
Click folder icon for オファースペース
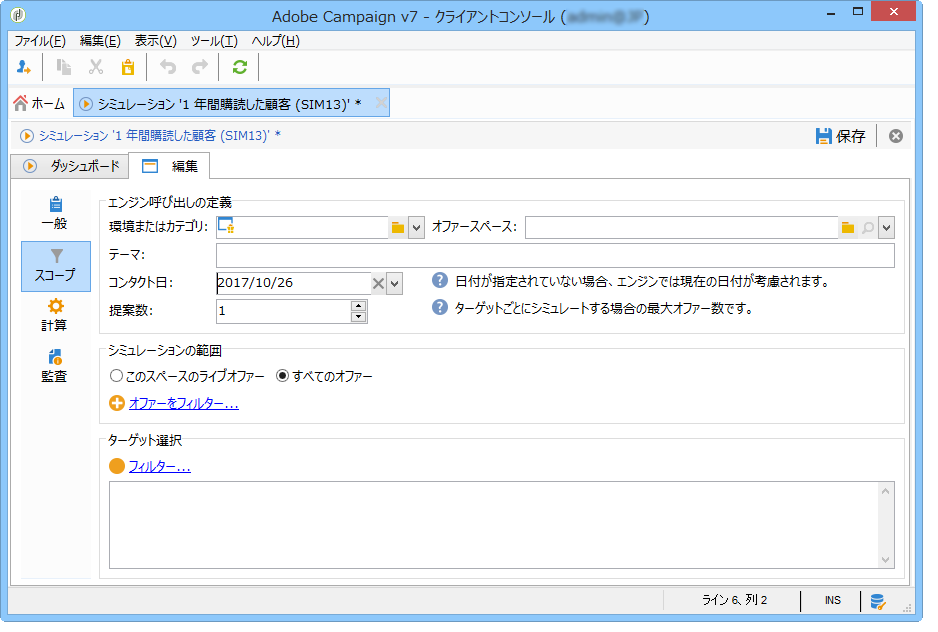click(x=848, y=227)
